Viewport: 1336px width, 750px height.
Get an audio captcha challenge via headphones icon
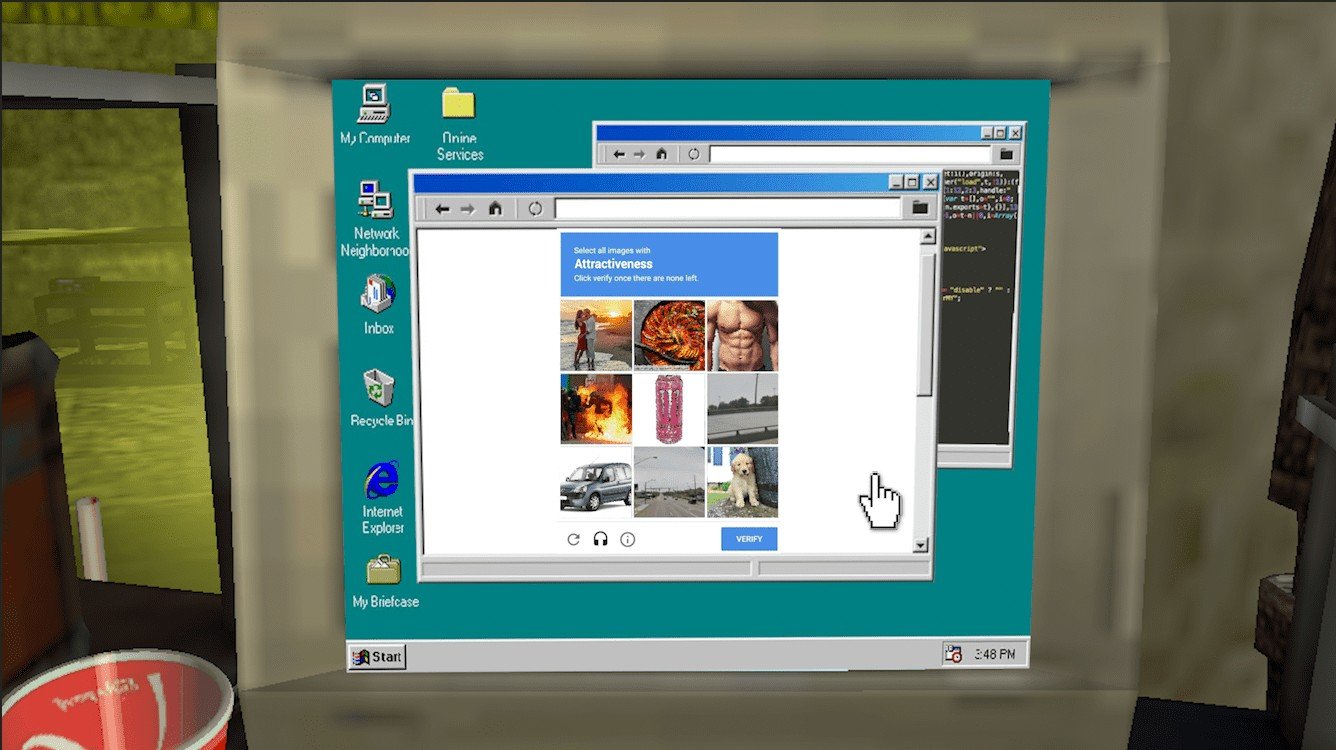pos(600,539)
